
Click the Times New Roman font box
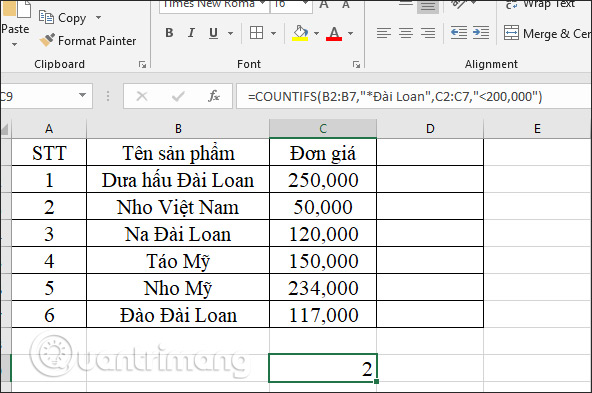coord(214,6)
